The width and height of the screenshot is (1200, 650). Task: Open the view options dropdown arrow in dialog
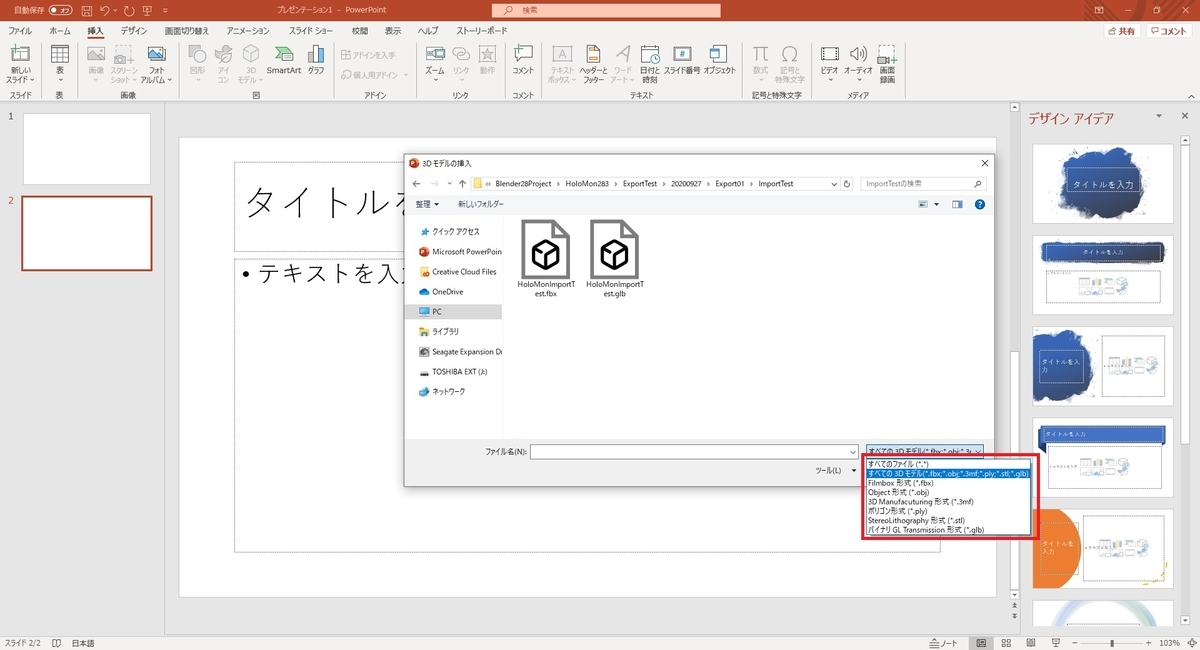tap(937, 204)
